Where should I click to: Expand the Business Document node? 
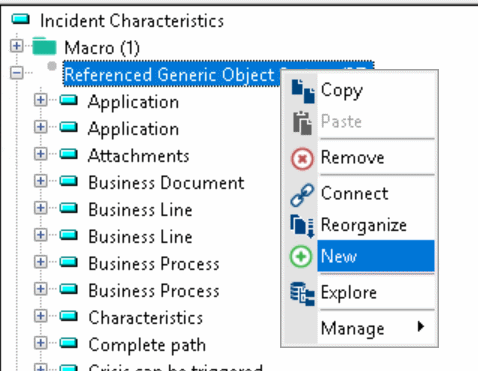click(41, 181)
